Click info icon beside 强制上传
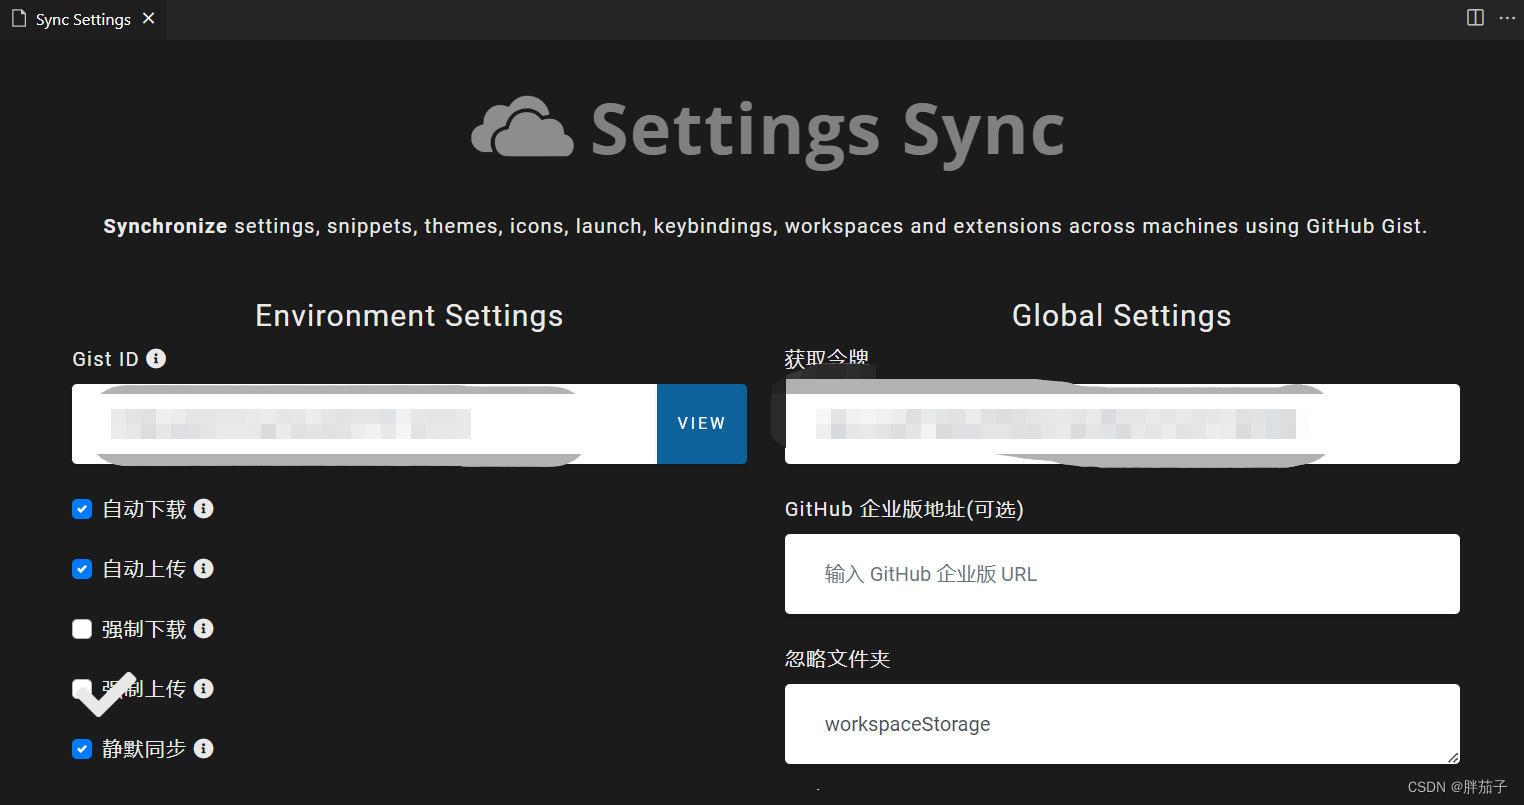The width and height of the screenshot is (1524, 805). tap(203, 688)
